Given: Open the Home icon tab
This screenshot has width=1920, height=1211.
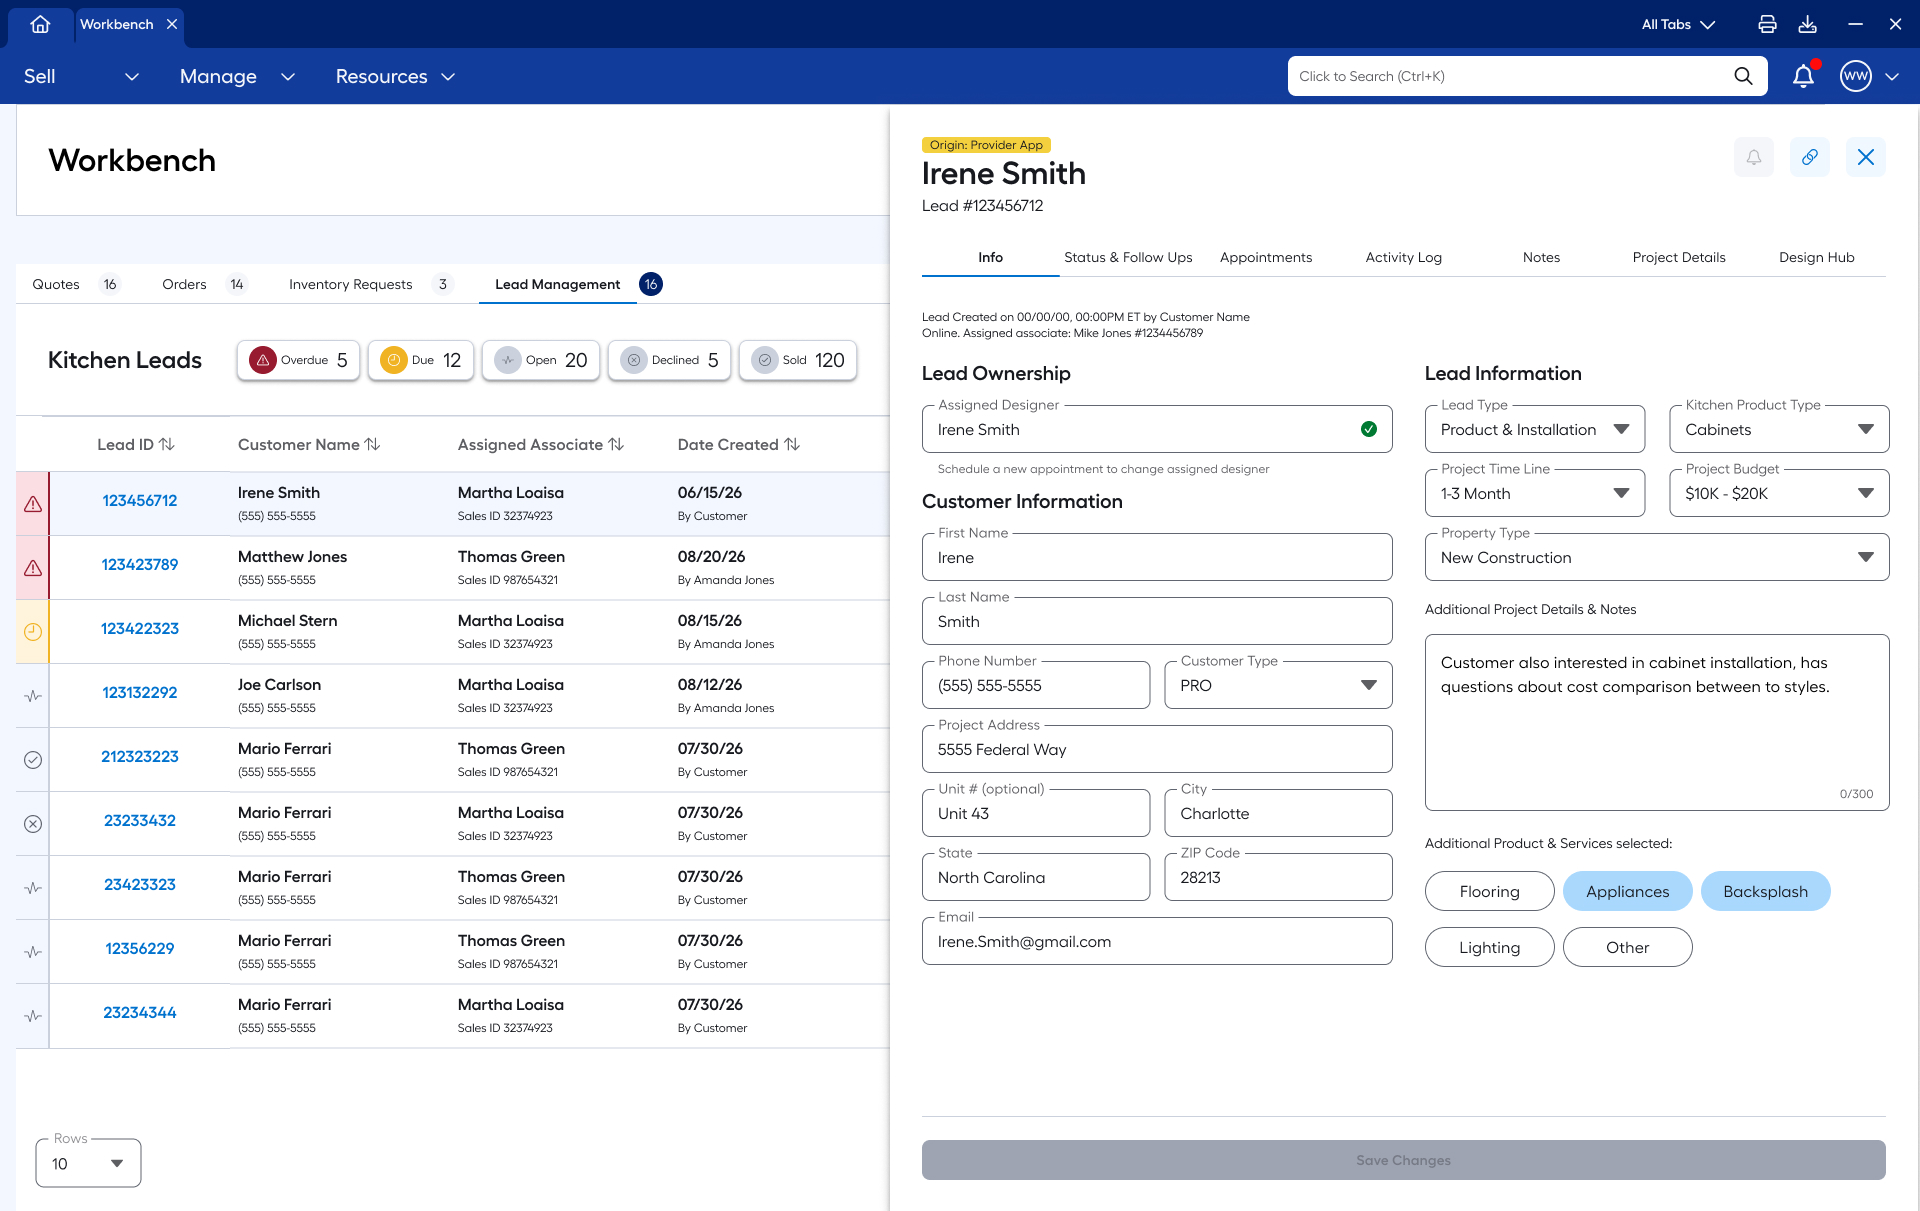Looking at the screenshot, I should [40, 24].
